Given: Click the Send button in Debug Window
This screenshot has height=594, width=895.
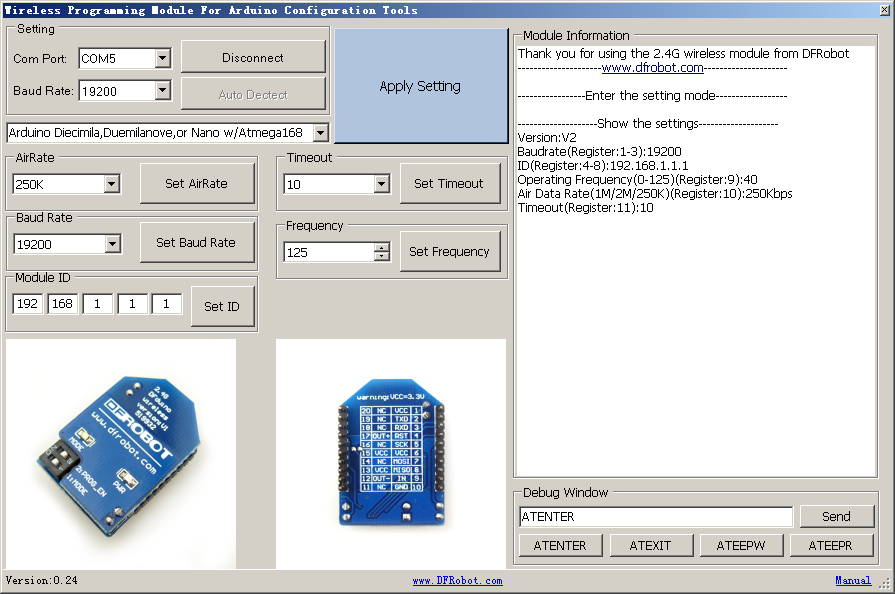Looking at the screenshot, I should click(836, 516).
